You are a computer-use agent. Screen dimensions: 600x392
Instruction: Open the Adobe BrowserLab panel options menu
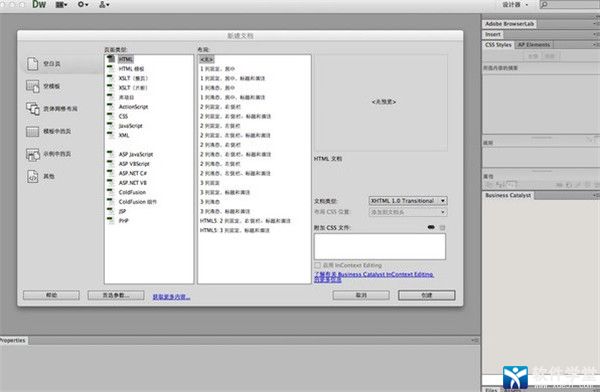point(596,24)
